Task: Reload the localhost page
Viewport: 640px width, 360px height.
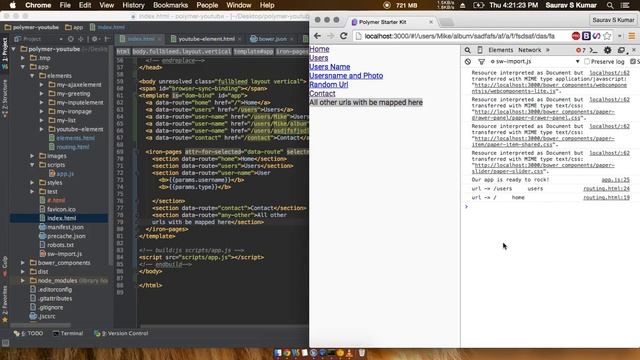Action: click(344, 36)
